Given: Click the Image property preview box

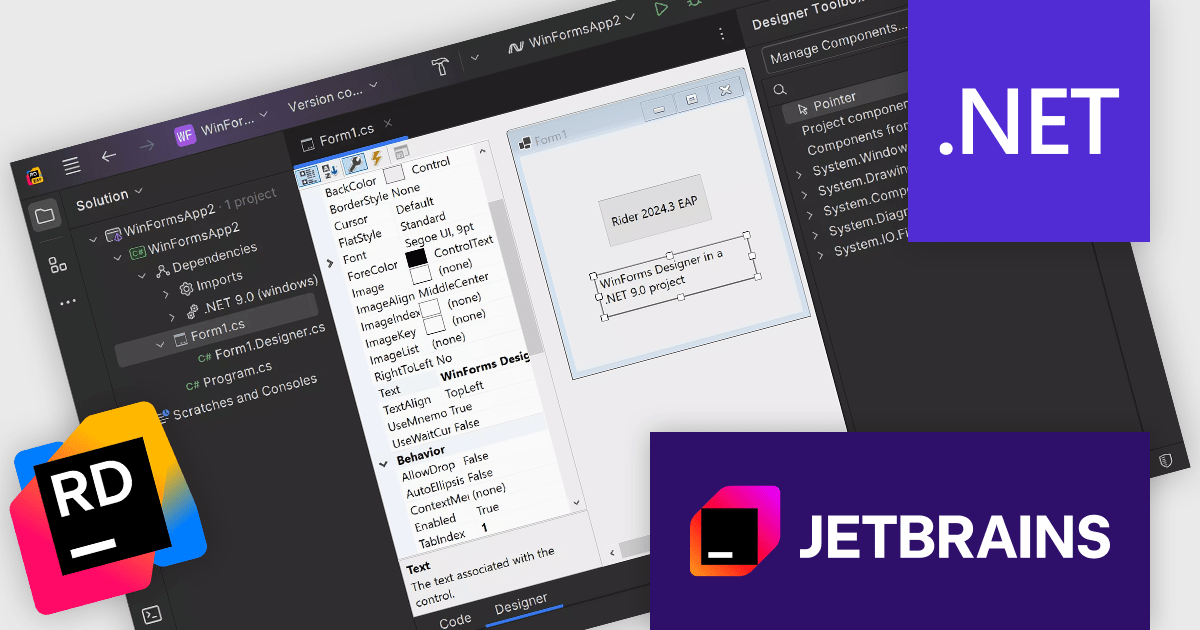Looking at the screenshot, I should click(421, 275).
